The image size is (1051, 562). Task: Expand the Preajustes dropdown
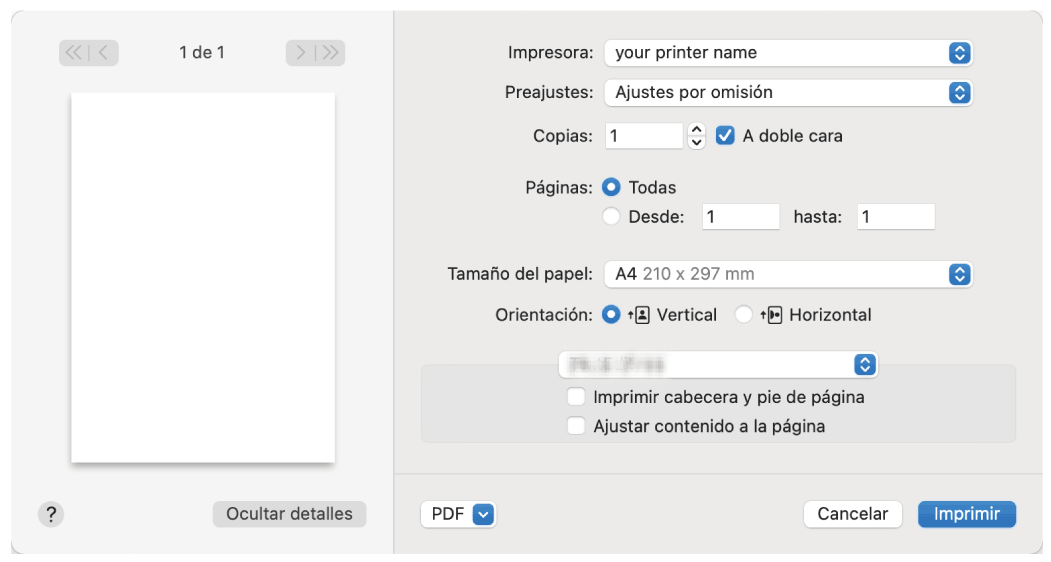(x=788, y=93)
